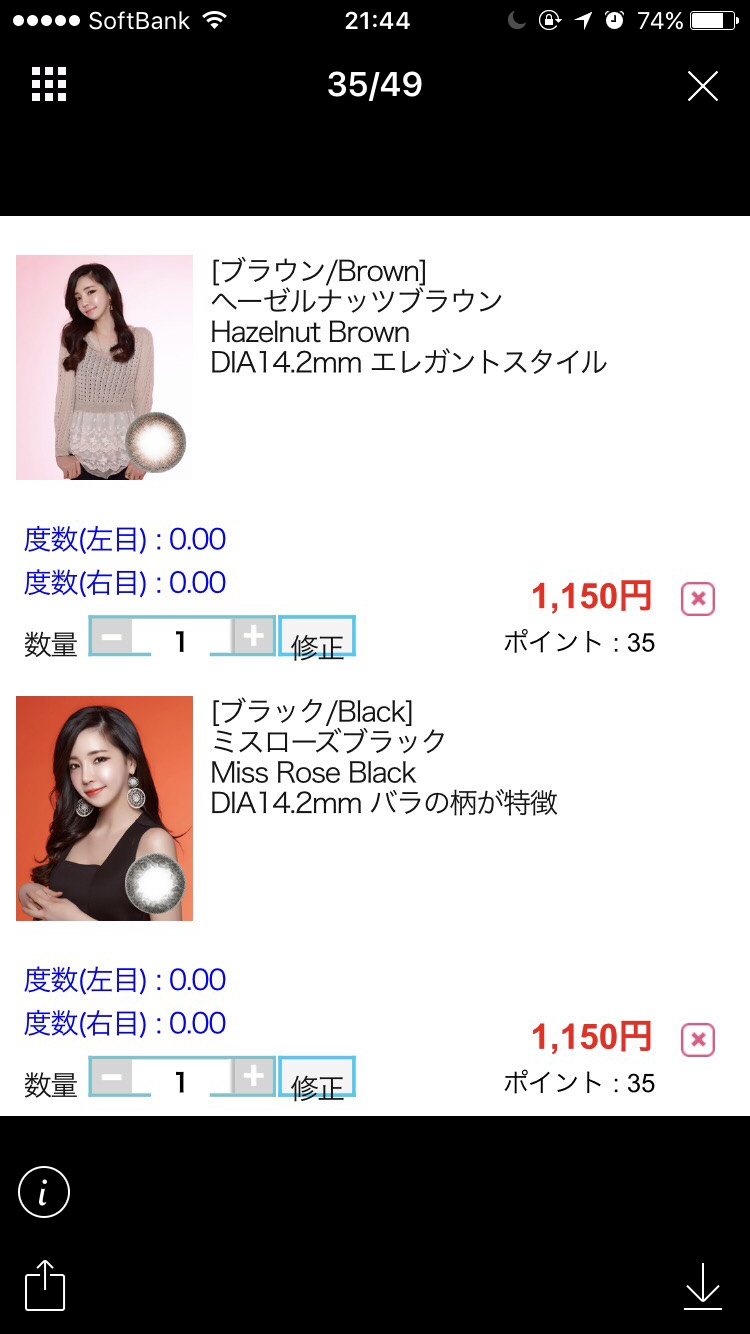Open the thumbnail grid view icon
Viewport: 750px width, 1334px height.
pyautogui.click(x=49, y=85)
